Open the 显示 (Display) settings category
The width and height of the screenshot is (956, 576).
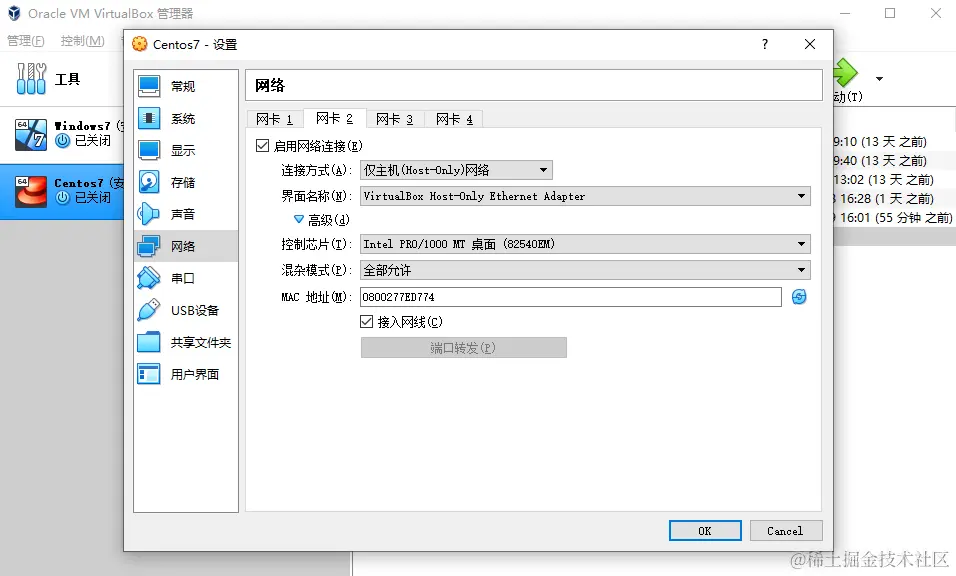pos(185,150)
